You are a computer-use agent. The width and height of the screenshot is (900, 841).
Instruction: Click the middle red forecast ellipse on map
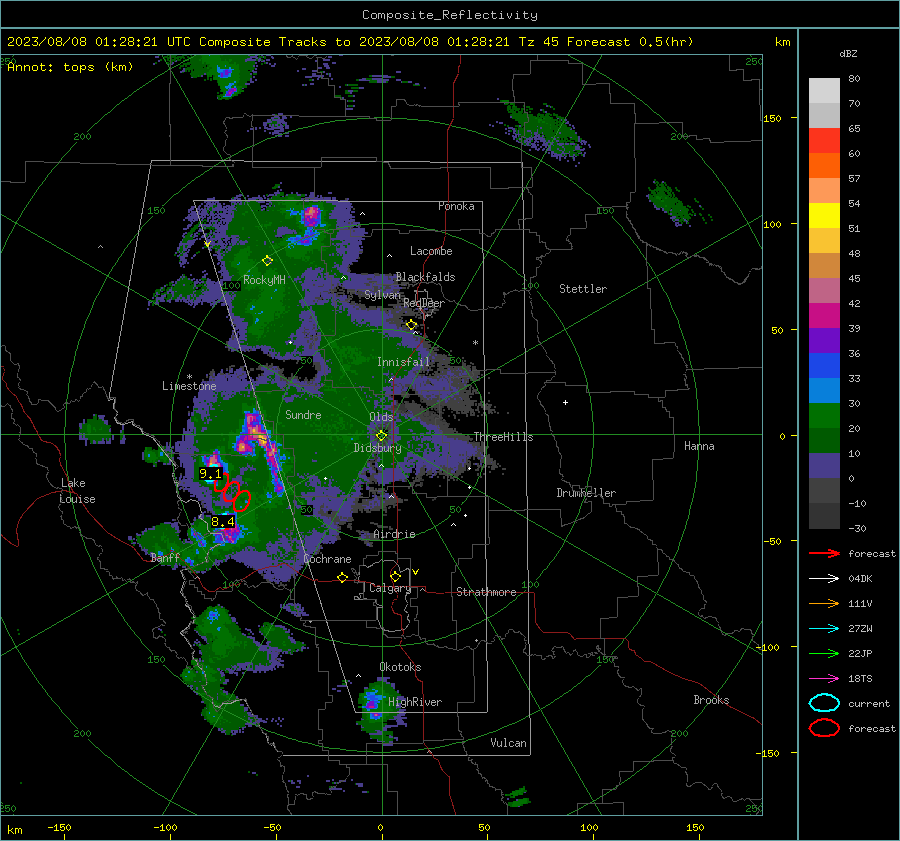(232, 491)
